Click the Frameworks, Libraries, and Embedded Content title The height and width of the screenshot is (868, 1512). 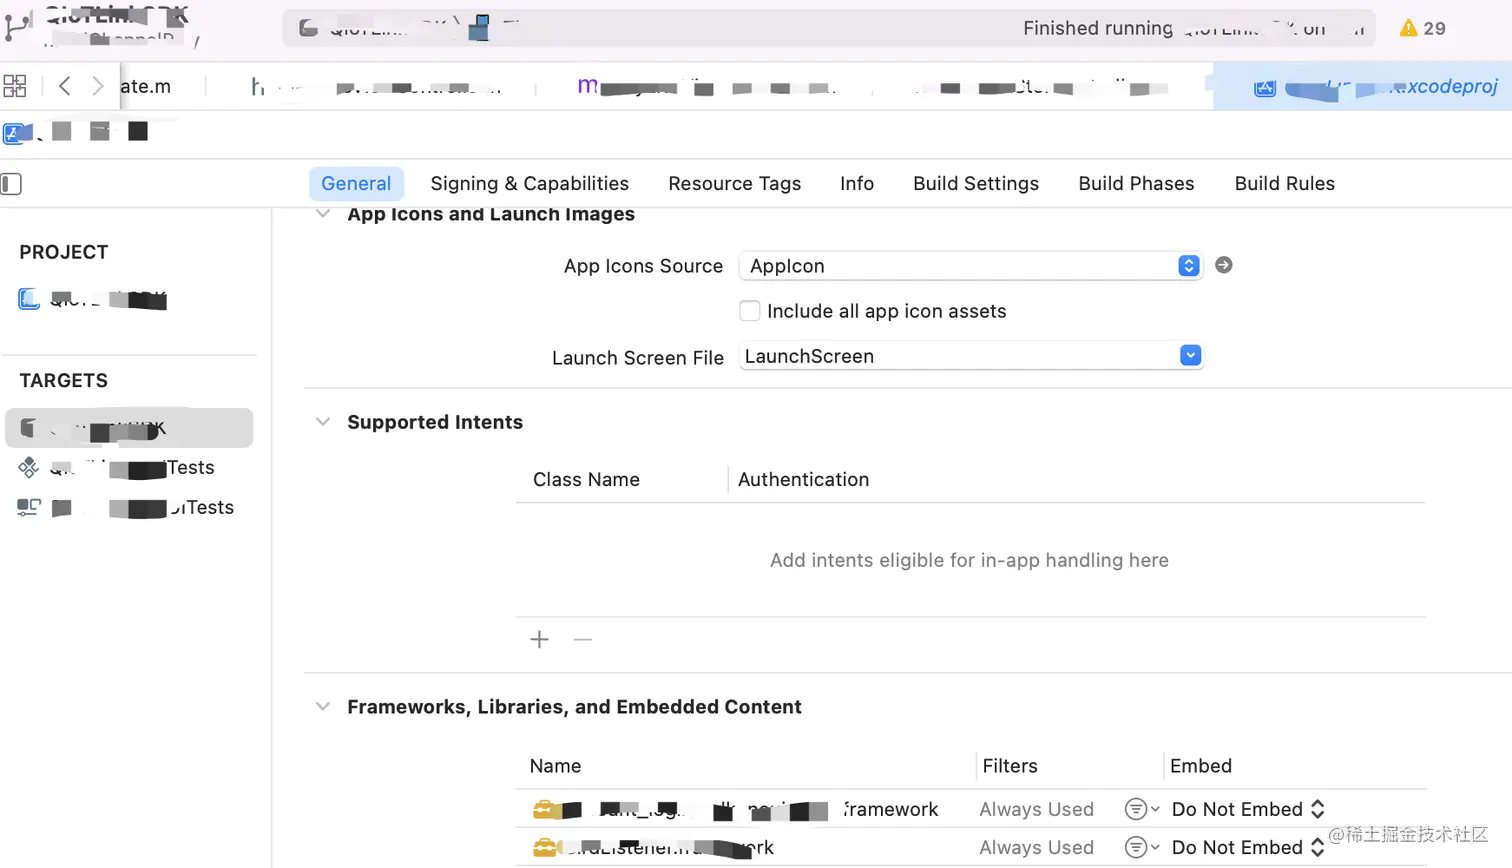click(x=574, y=707)
